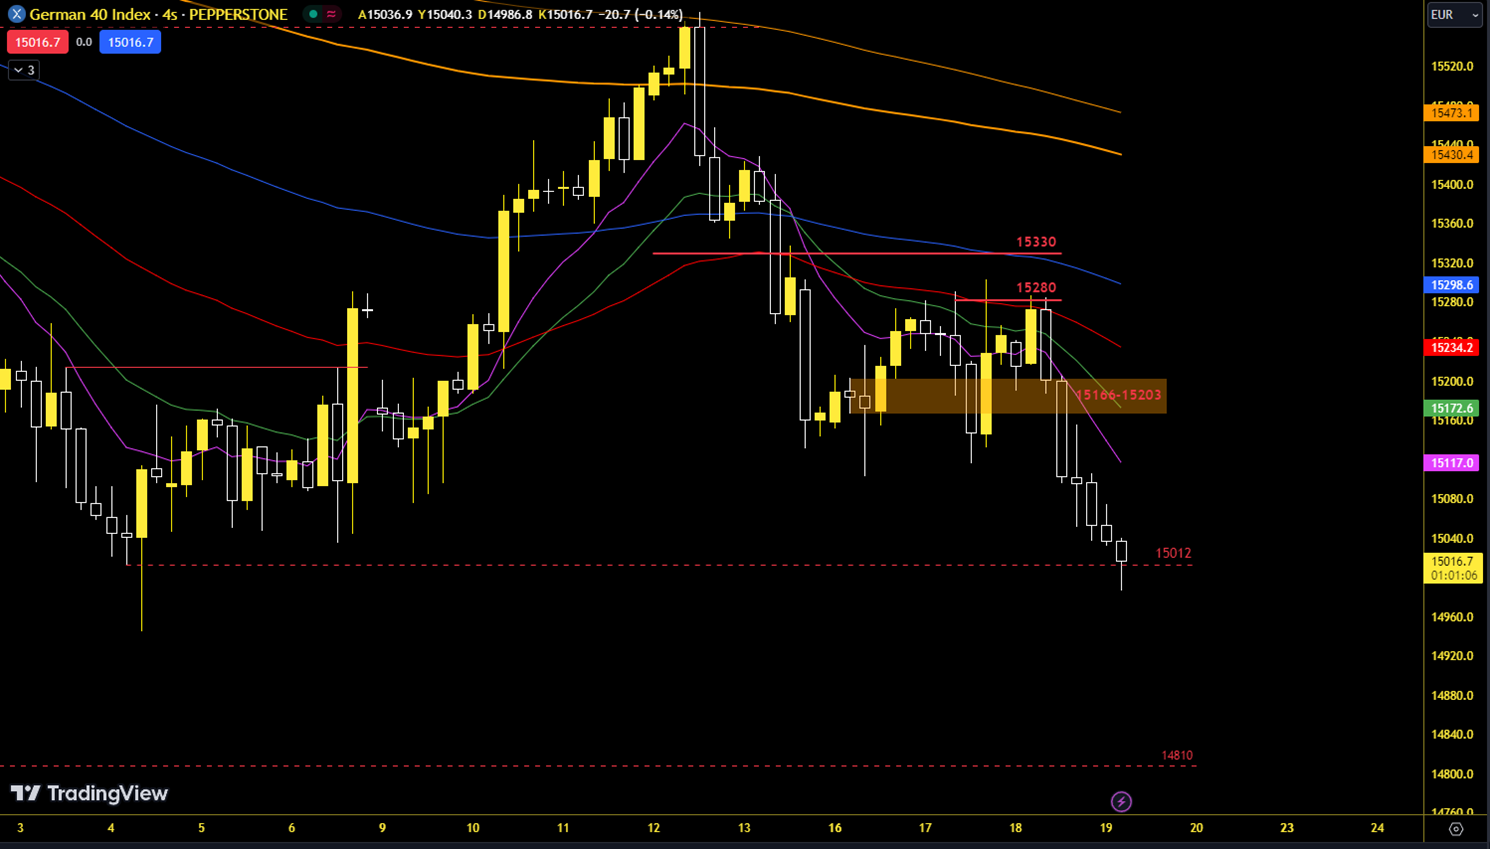Click the blue buy price button 15016.7
Image resolution: width=1490 pixels, height=849 pixels.
pos(130,42)
